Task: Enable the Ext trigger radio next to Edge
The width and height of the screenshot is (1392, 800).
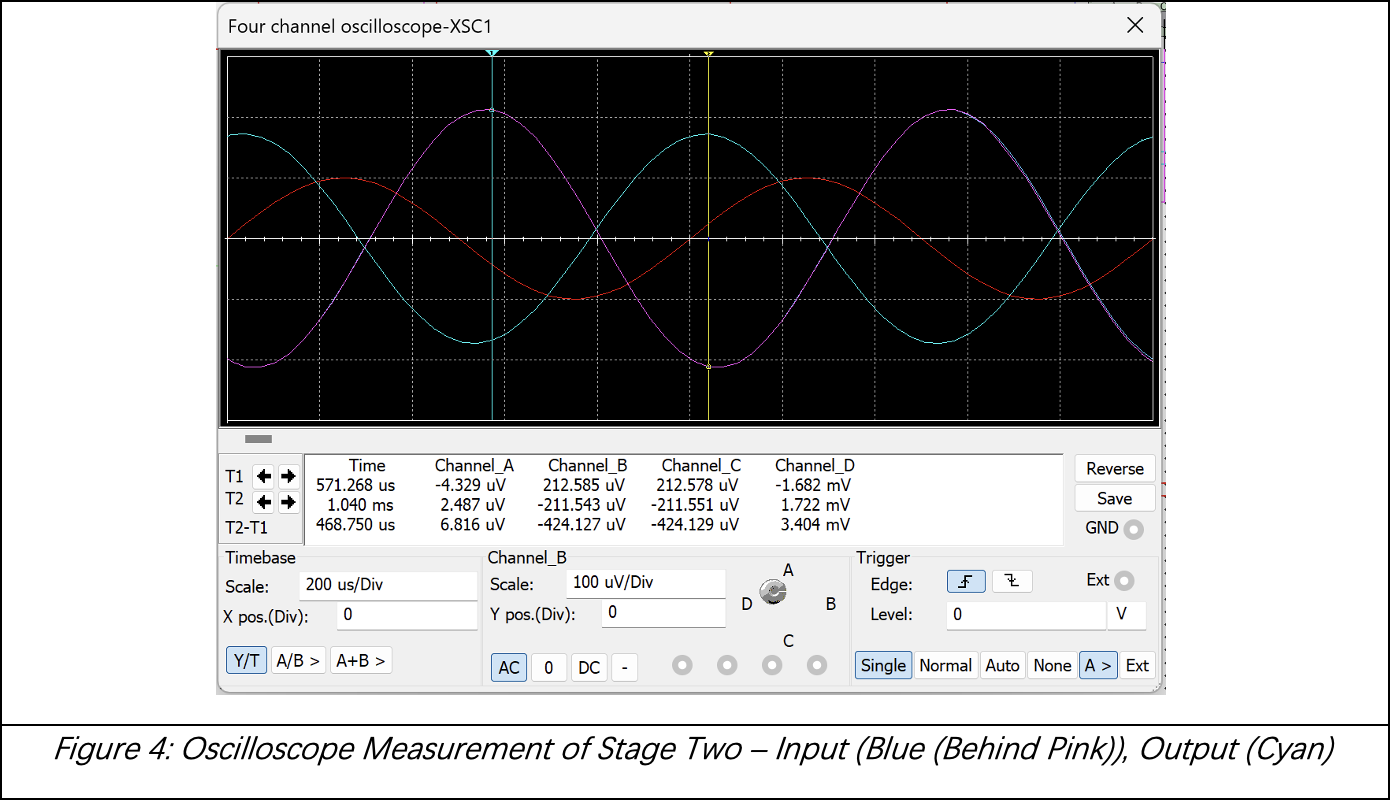Action: coord(1125,580)
